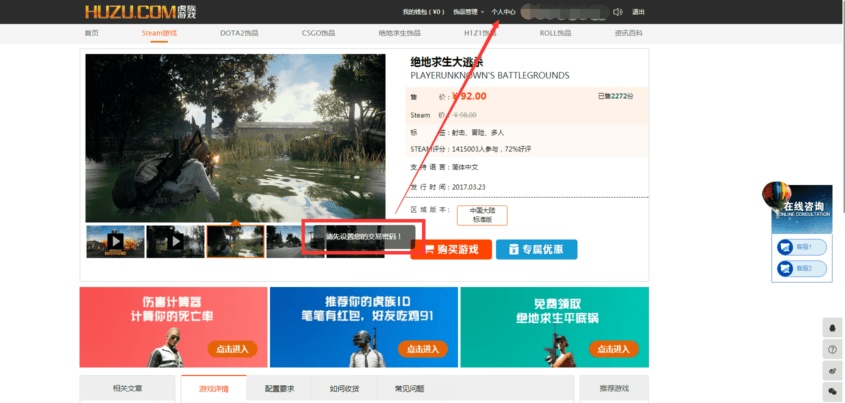Click the main PUBG game screenshot
The image size is (845, 403).
(236, 138)
